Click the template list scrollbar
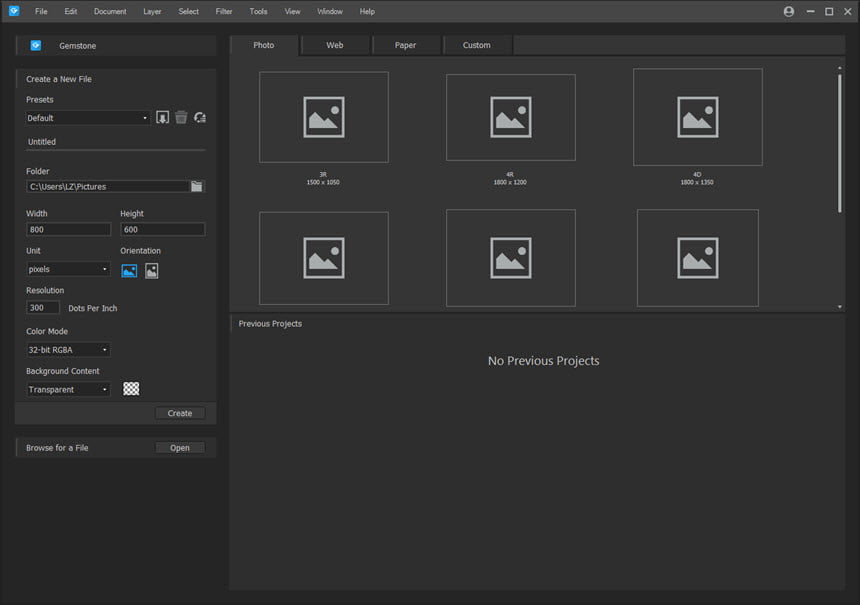The height and width of the screenshot is (605, 860). [839, 143]
